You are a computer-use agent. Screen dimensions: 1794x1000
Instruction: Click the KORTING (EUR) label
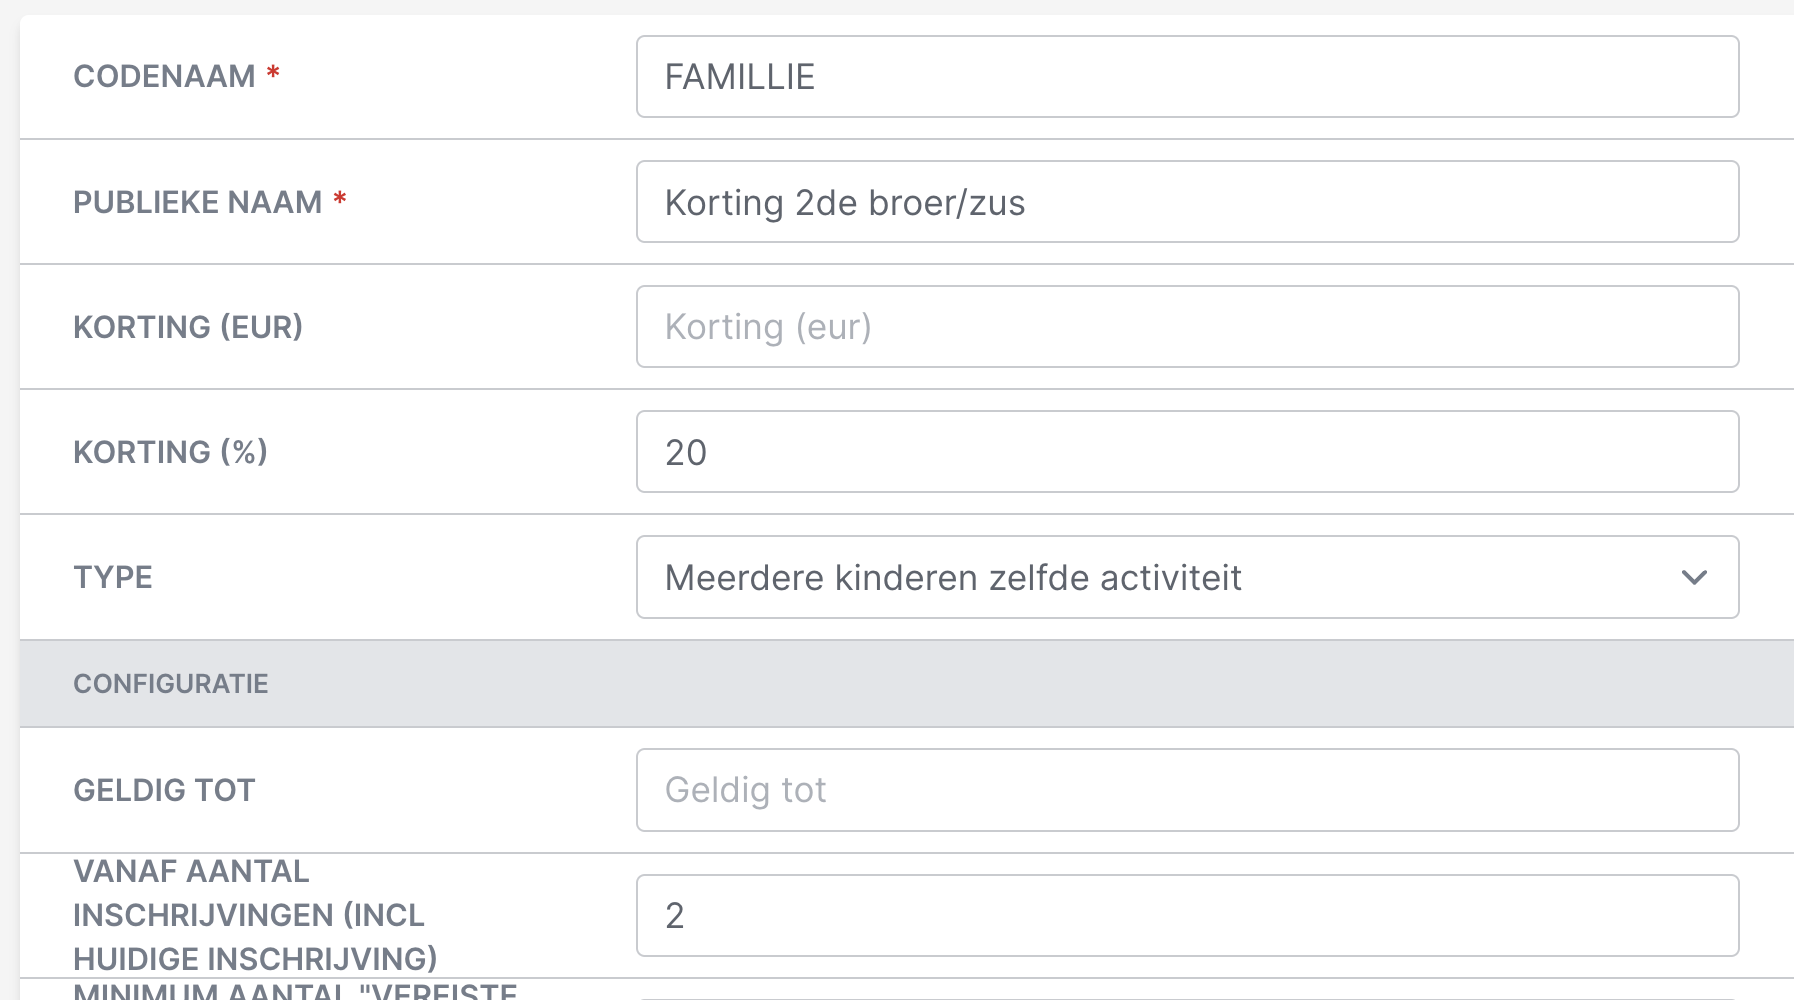pyautogui.click(x=188, y=327)
